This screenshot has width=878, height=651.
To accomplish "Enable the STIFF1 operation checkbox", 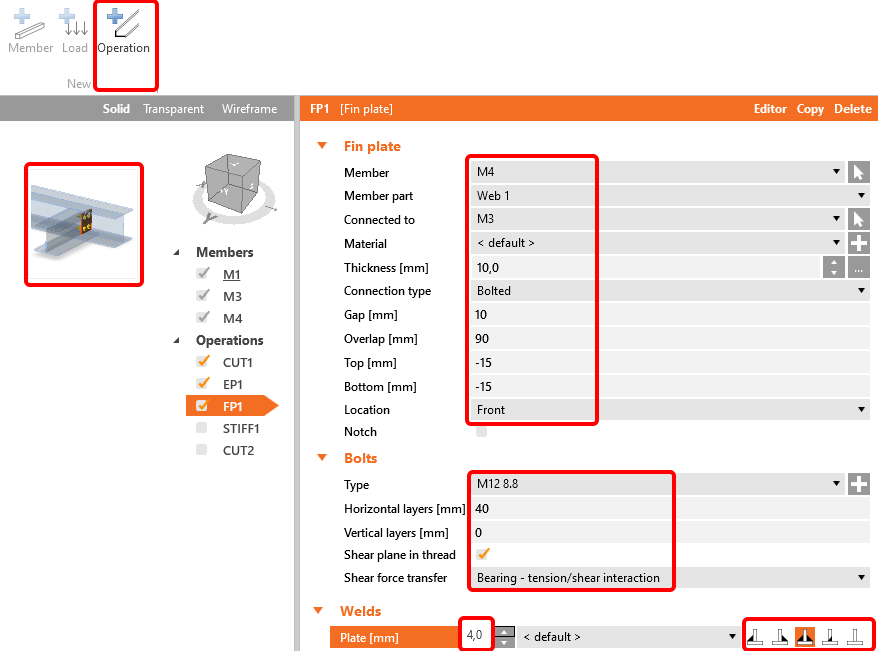I will (x=202, y=428).
